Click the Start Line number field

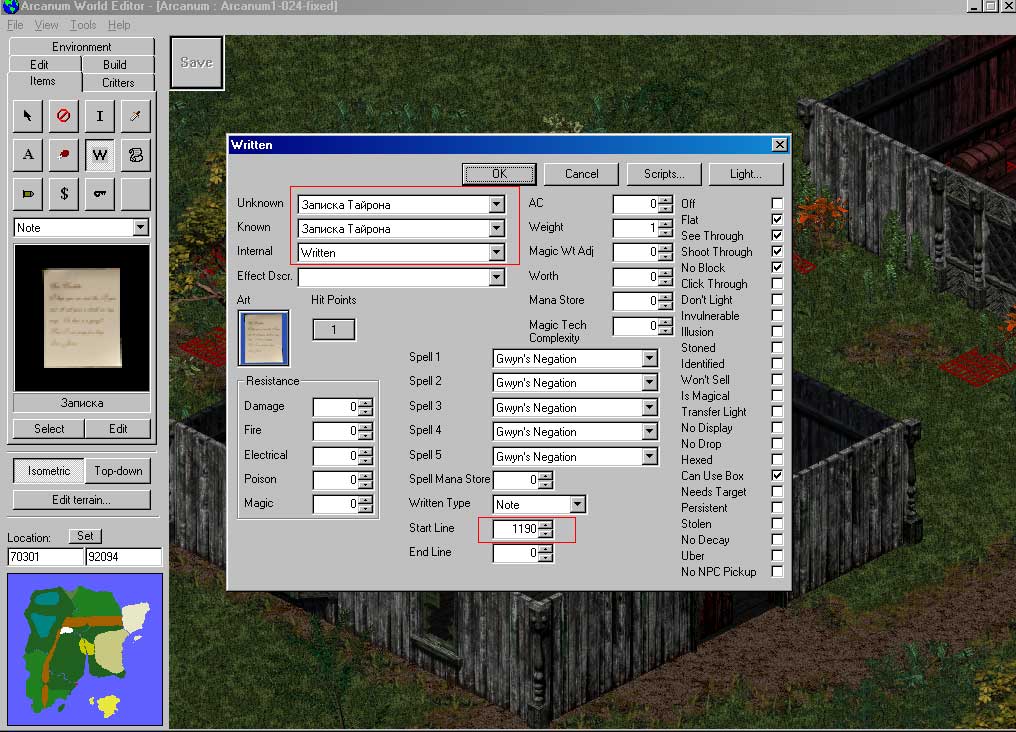click(x=515, y=529)
